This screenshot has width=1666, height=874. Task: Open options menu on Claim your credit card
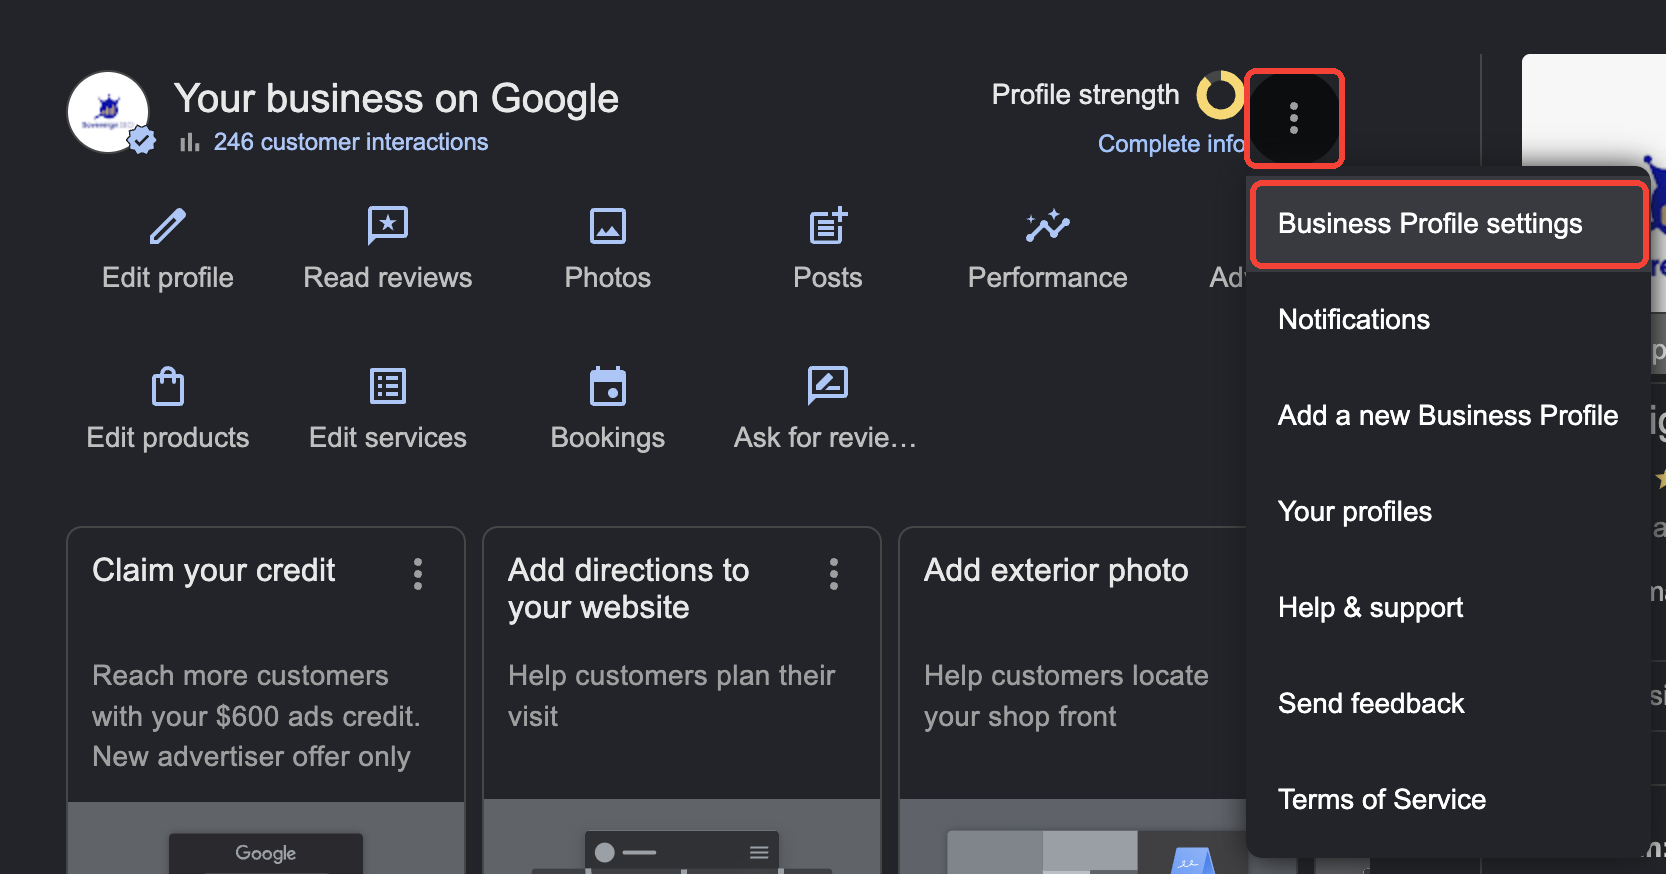click(x=418, y=574)
